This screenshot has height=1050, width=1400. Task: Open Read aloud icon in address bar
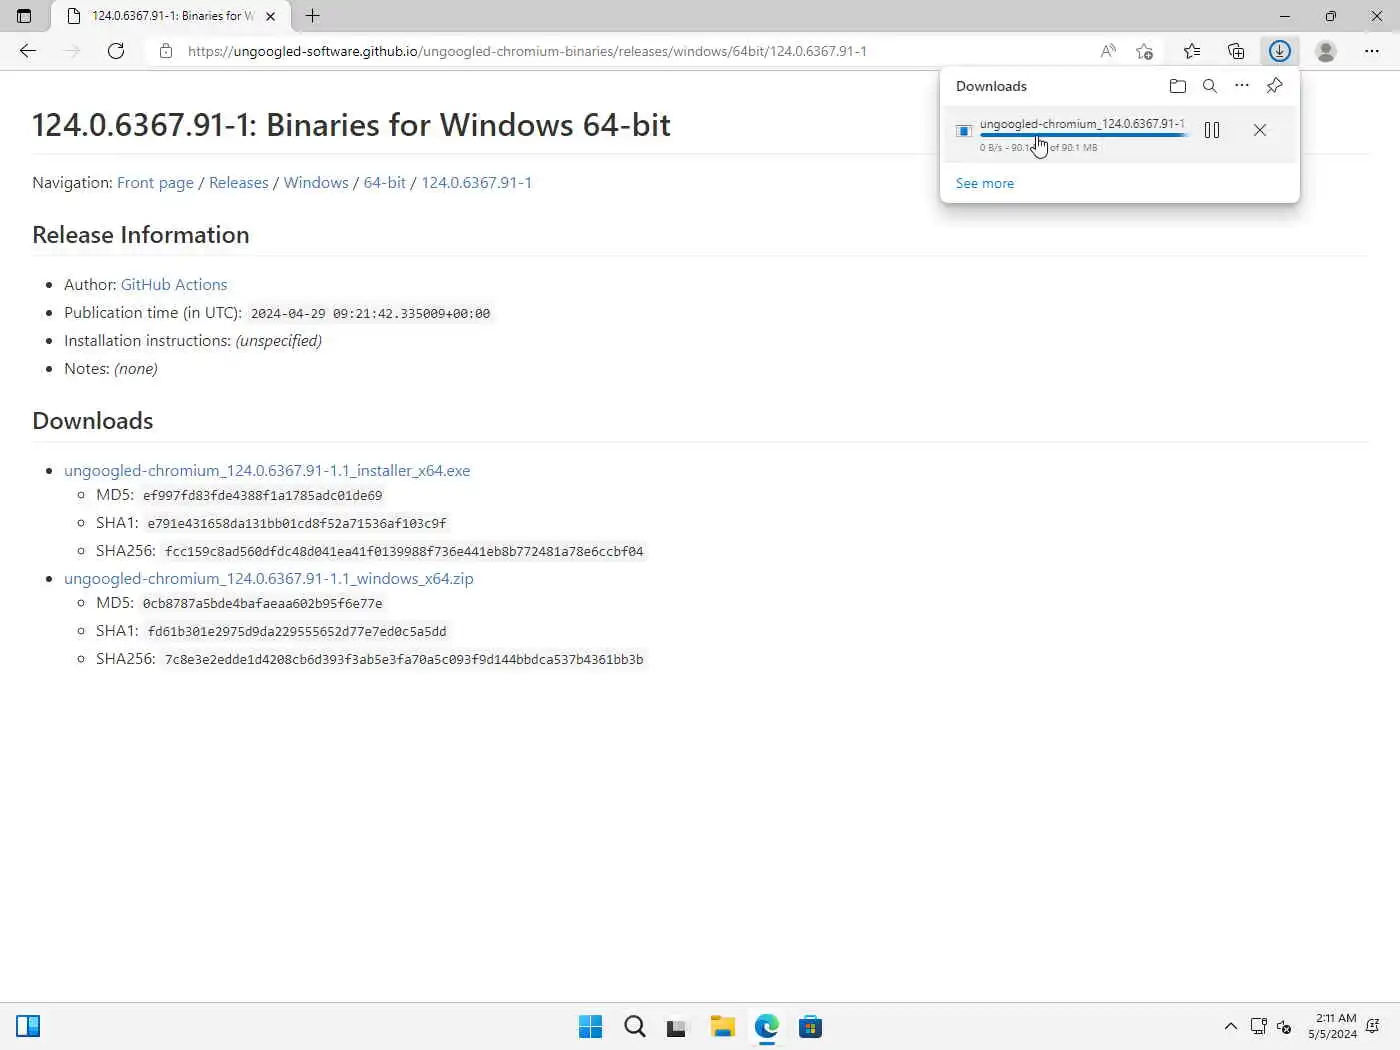click(x=1108, y=51)
